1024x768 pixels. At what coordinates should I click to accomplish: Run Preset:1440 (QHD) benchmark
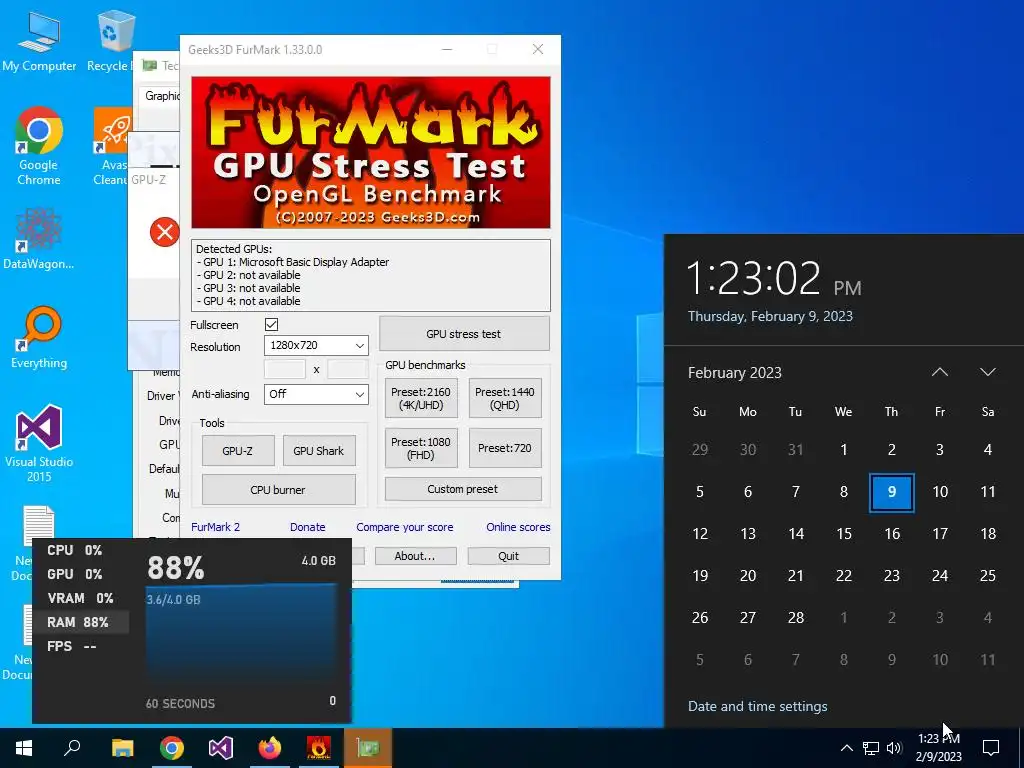(x=505, y=398)
